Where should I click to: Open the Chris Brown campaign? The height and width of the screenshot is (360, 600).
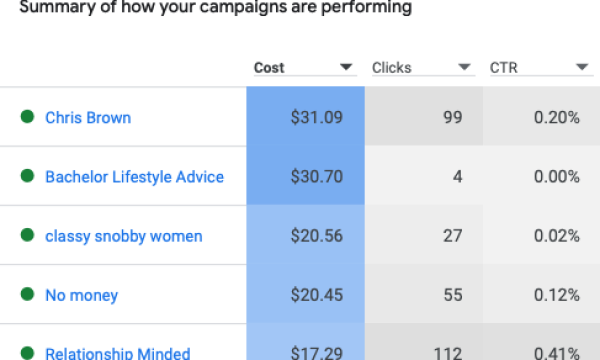coord(88,117)
